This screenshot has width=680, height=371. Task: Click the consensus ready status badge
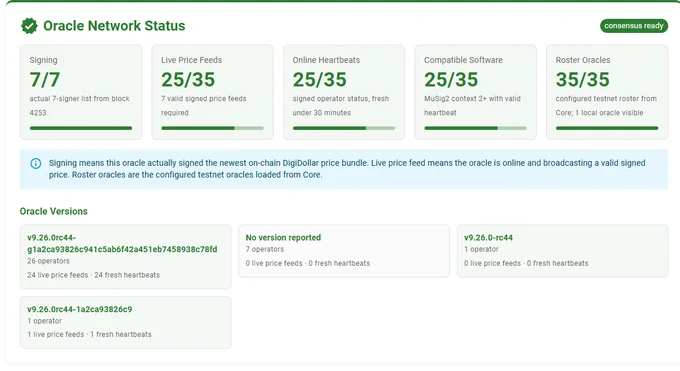(634, 26)
